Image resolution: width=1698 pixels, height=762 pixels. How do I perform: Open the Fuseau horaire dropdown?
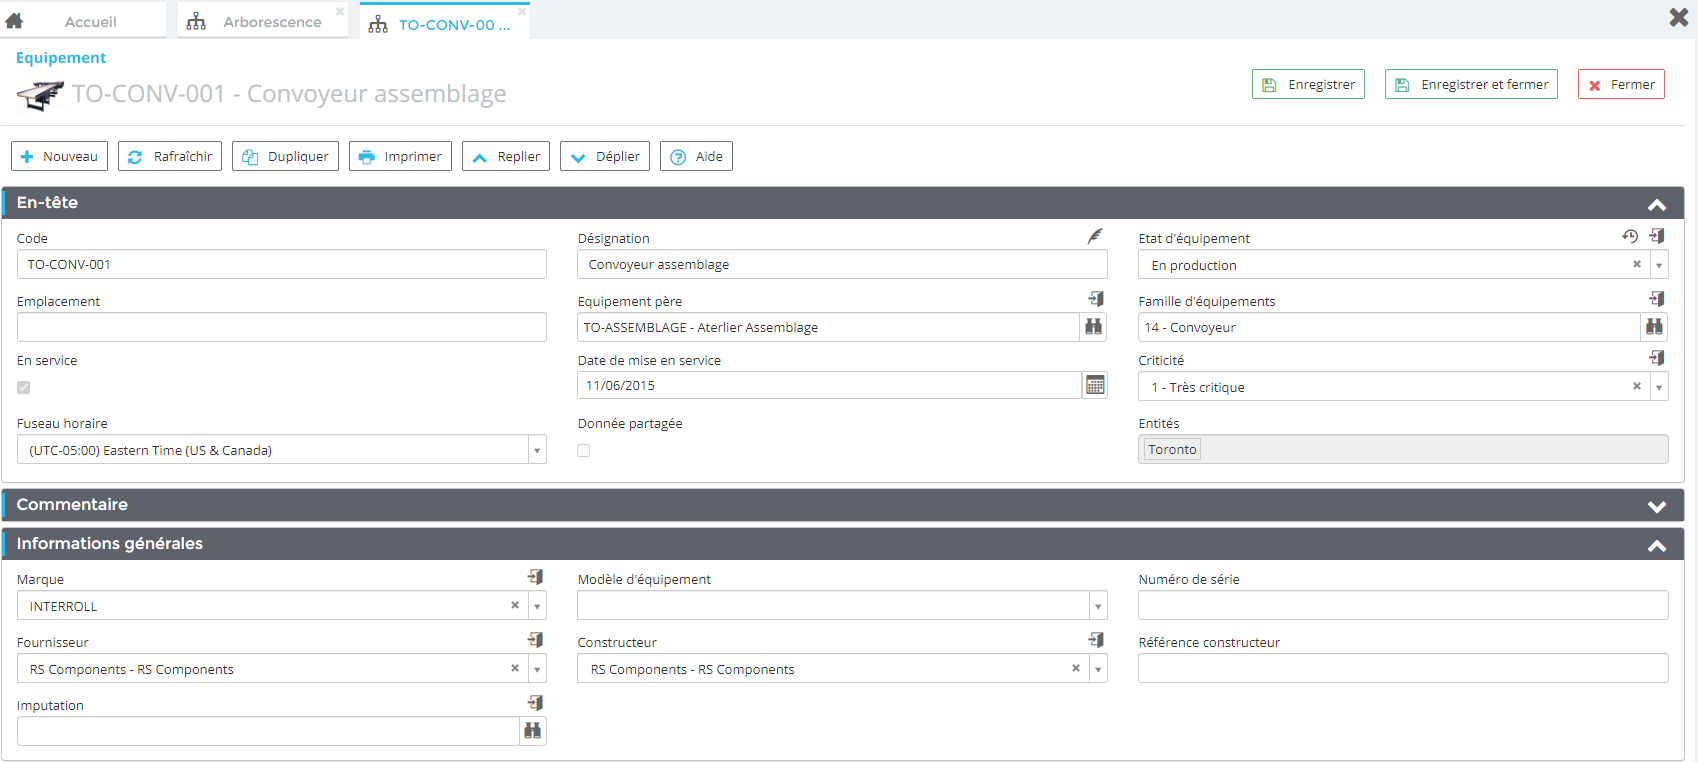point(537,451)
